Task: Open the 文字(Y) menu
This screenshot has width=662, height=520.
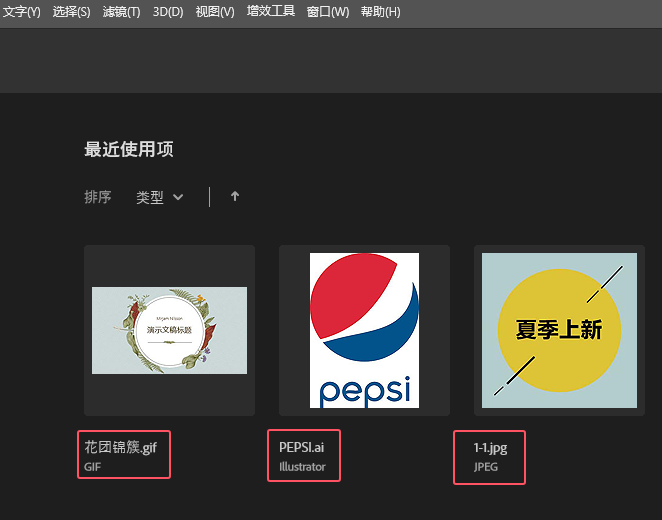Action: pos(22,11)
